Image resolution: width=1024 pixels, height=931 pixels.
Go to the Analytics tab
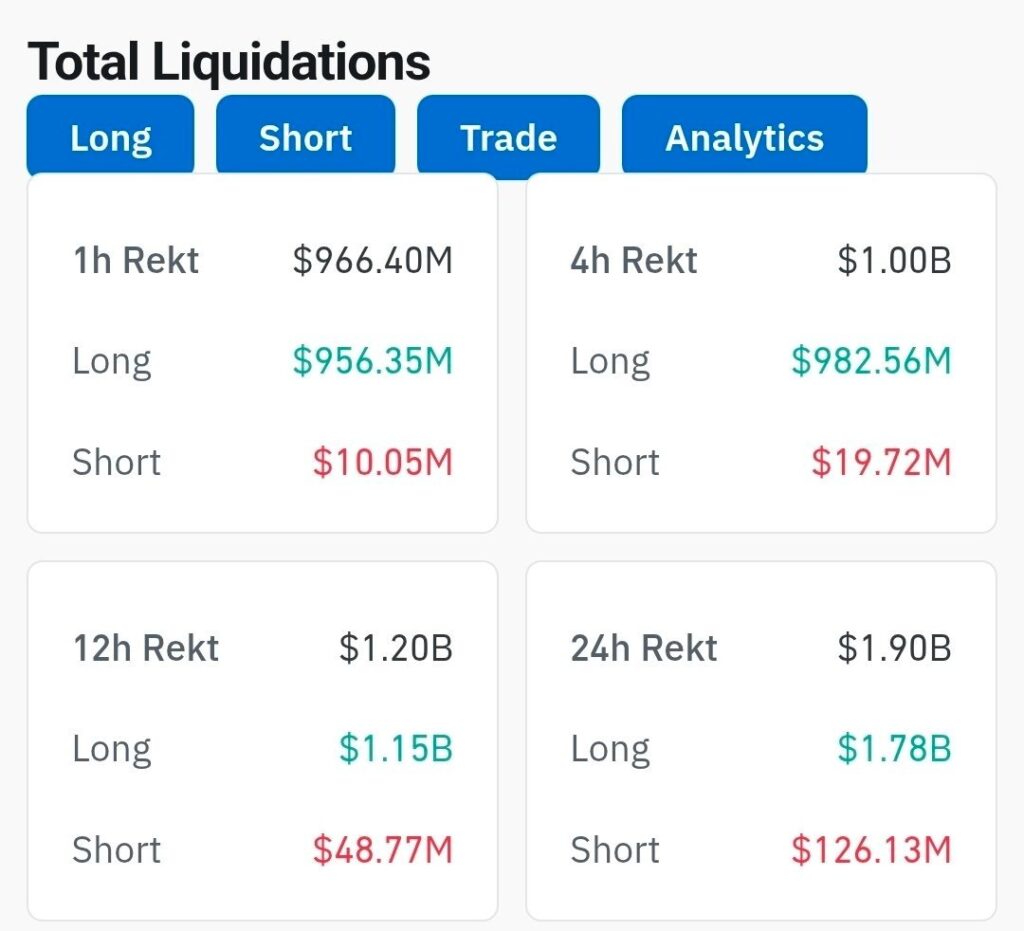[744, 138]
